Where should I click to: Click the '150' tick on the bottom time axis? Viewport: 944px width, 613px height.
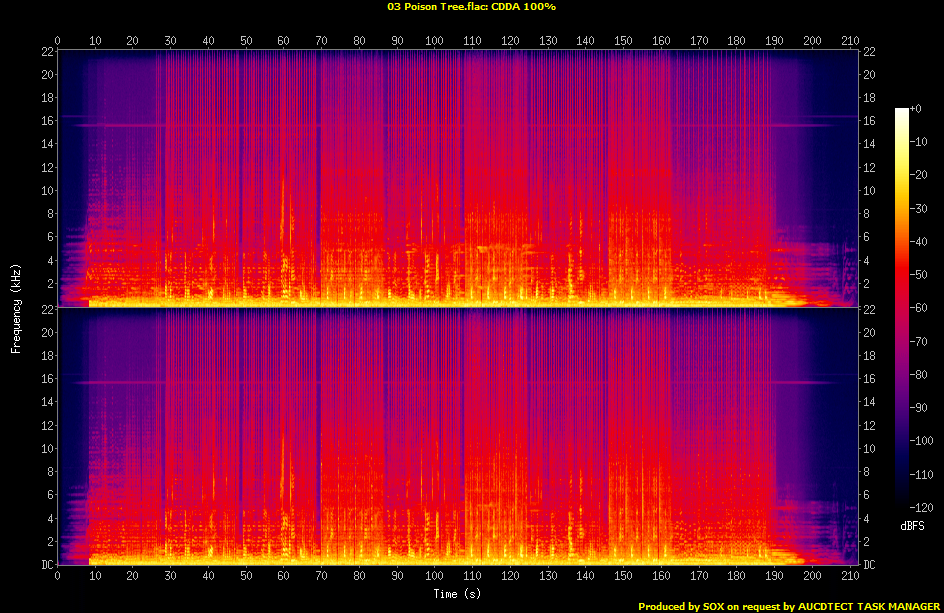[x=623, y=576]
